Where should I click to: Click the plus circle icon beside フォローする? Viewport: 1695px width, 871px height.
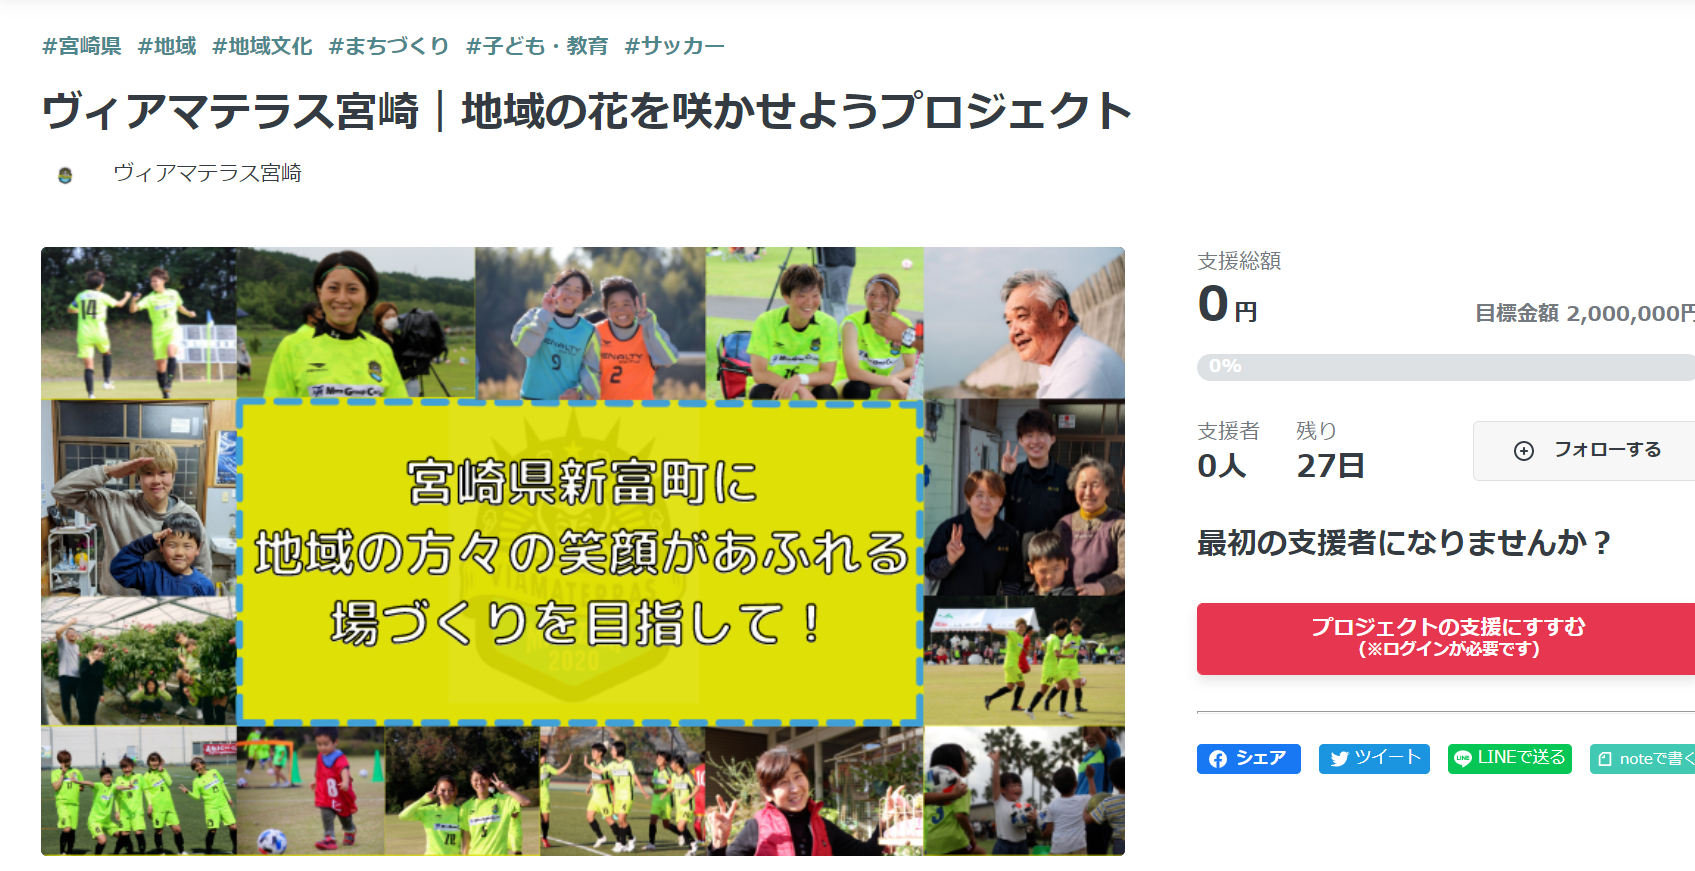point(1524,451)
